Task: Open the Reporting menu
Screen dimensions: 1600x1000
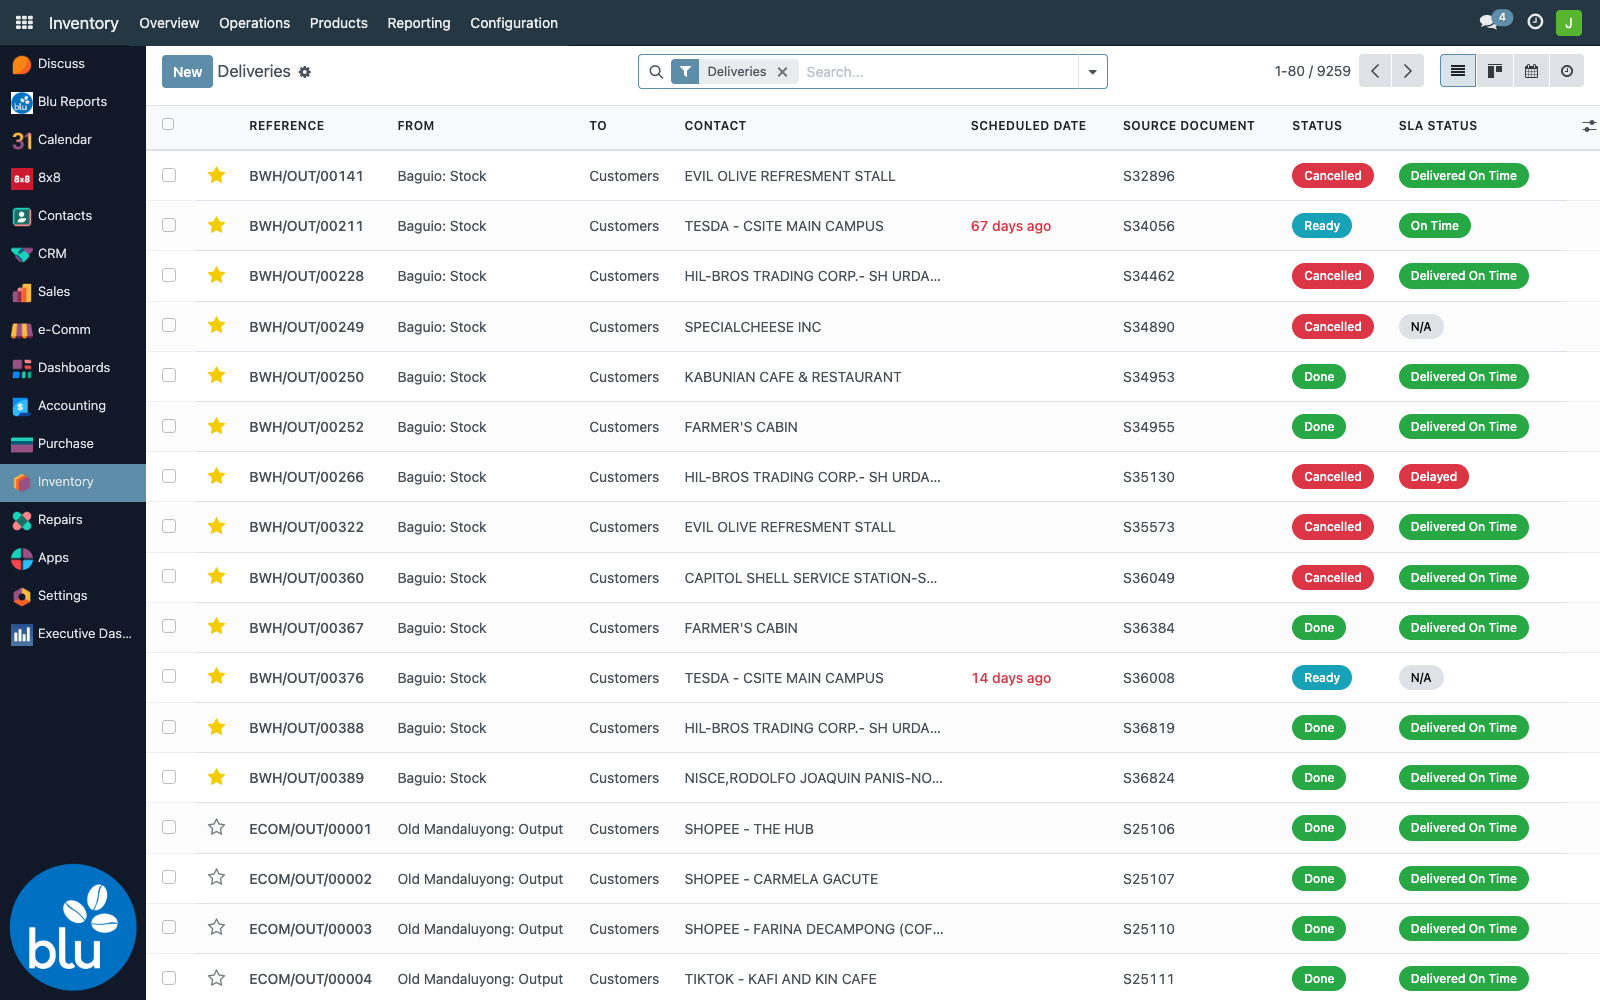Action: (419, 23)
